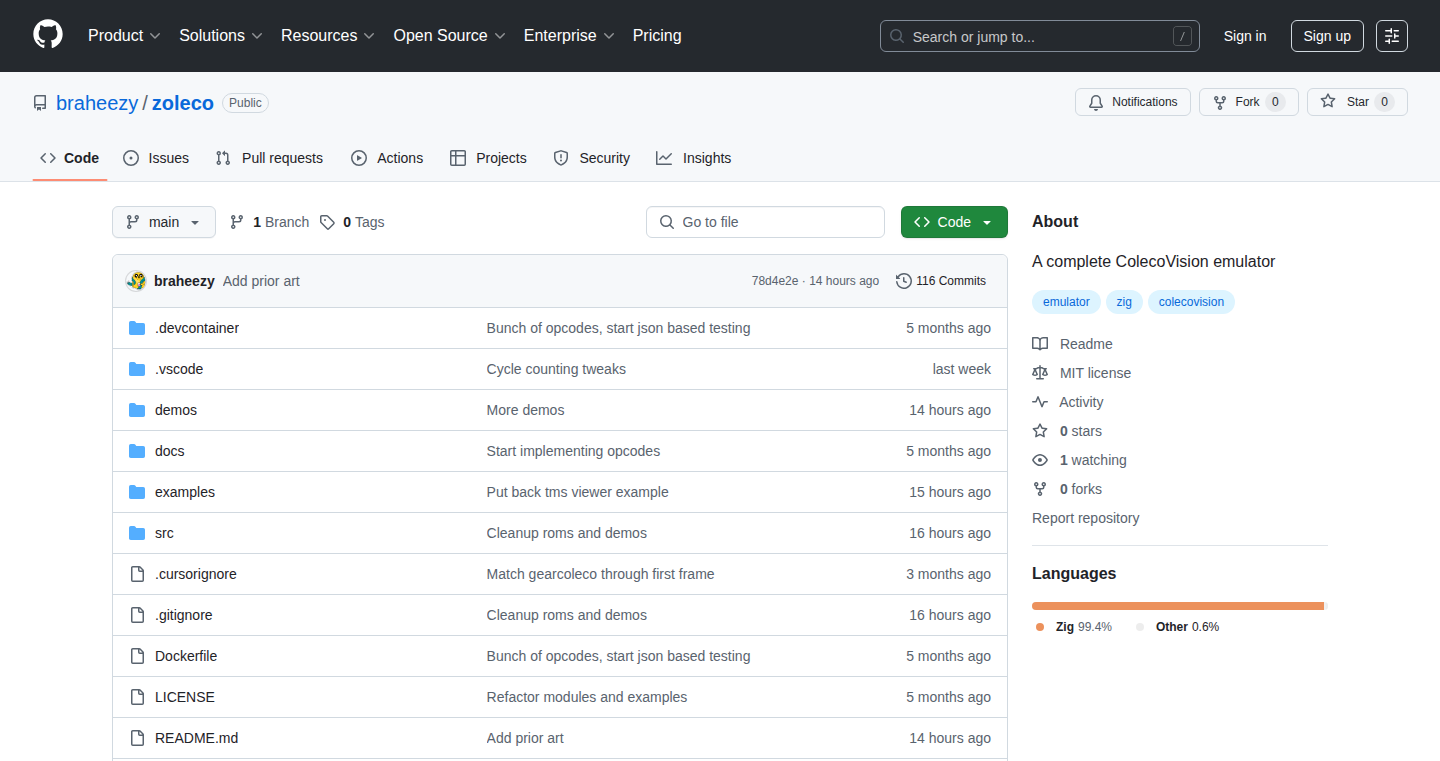Open the .vscode folder icon
The width and height of the screenshot is (1440, 761).
(x=137, y=369)
